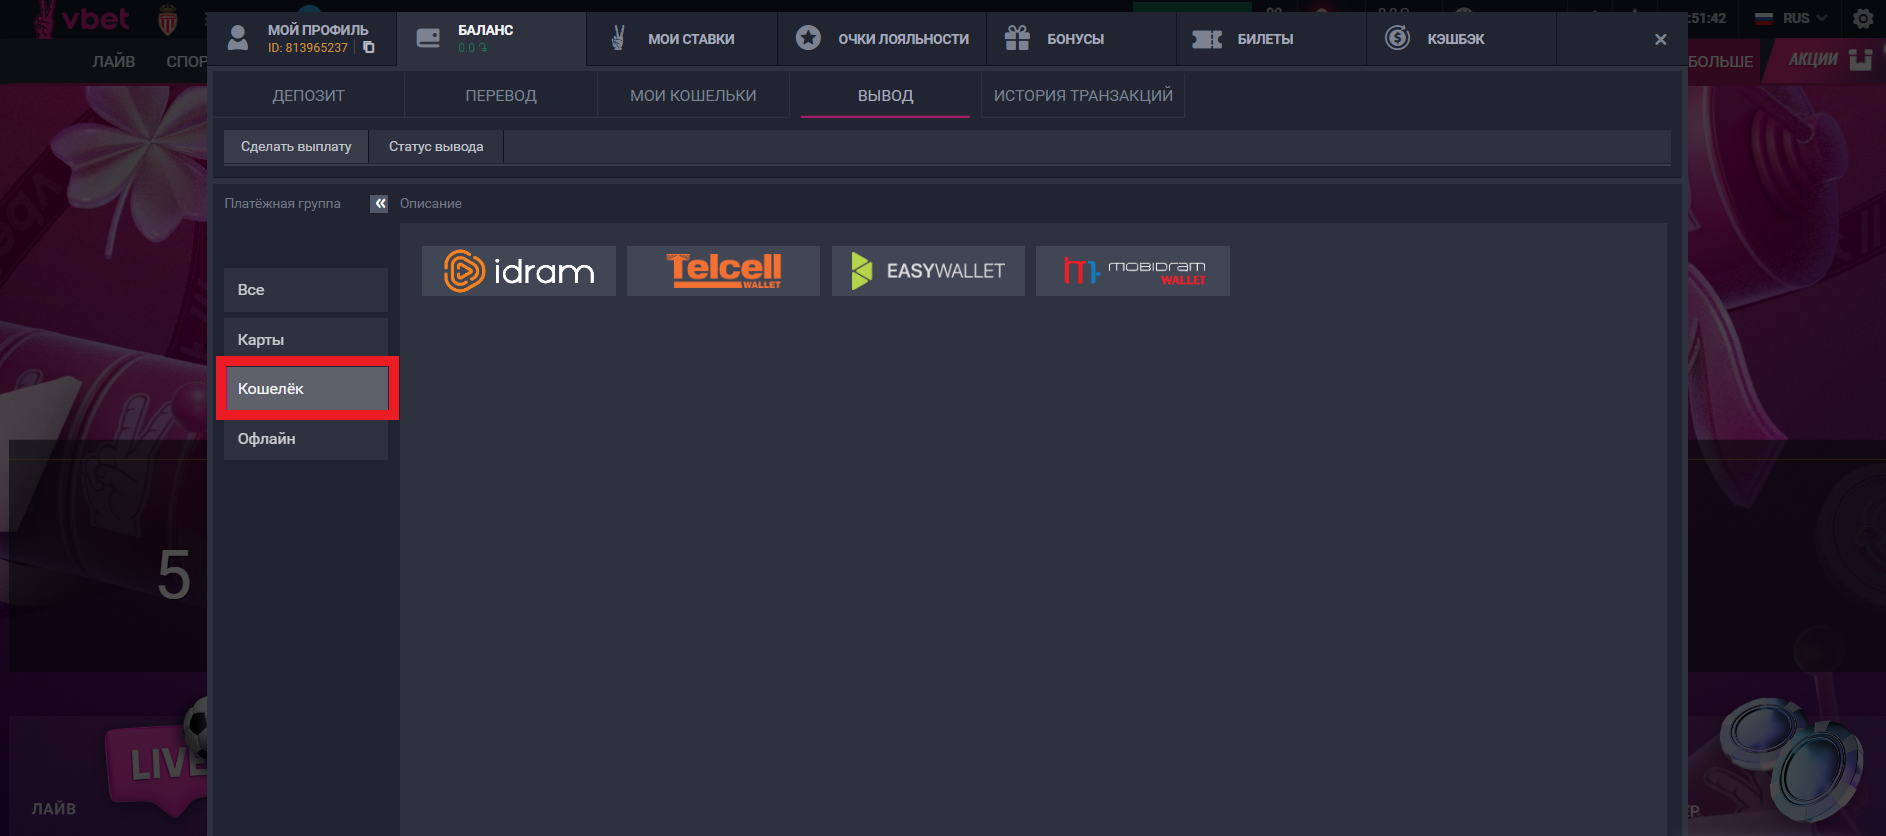Select the Карты payment group

point(306,340)
